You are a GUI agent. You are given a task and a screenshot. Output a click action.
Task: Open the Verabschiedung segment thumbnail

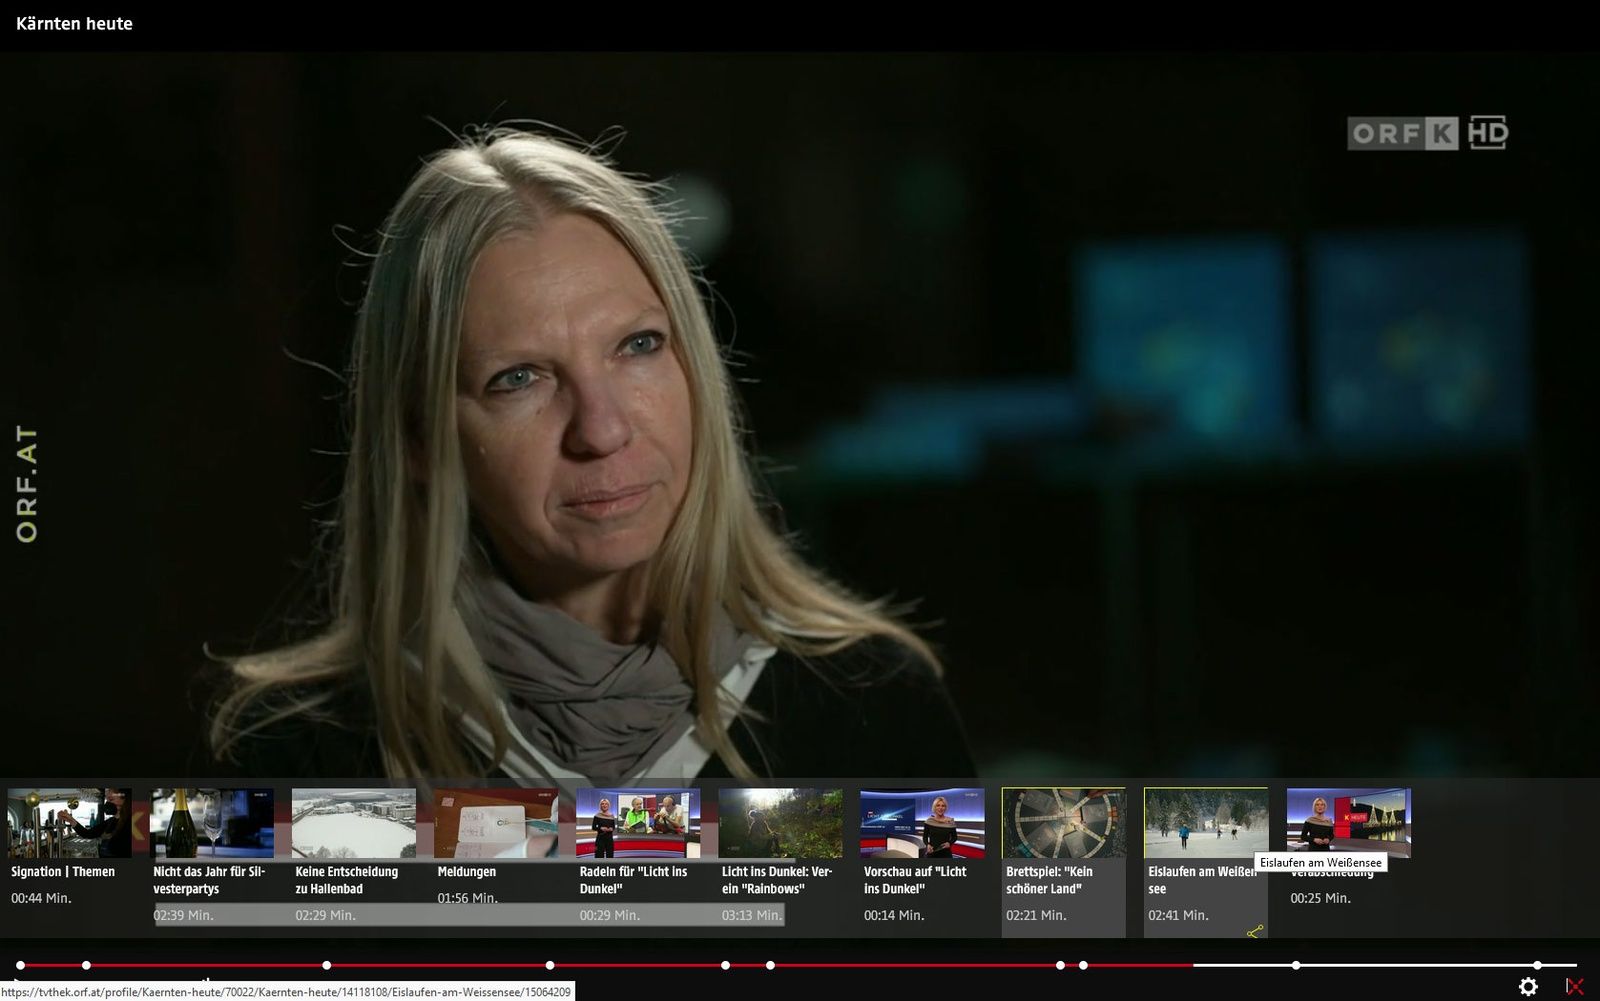[x=1348, y=823]
